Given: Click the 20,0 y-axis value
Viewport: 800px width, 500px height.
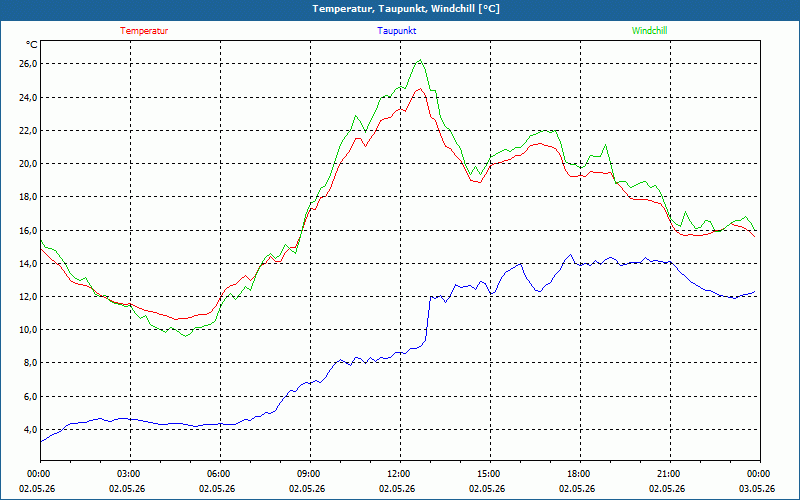Looking at the screenshot, I should pos(28,164).
